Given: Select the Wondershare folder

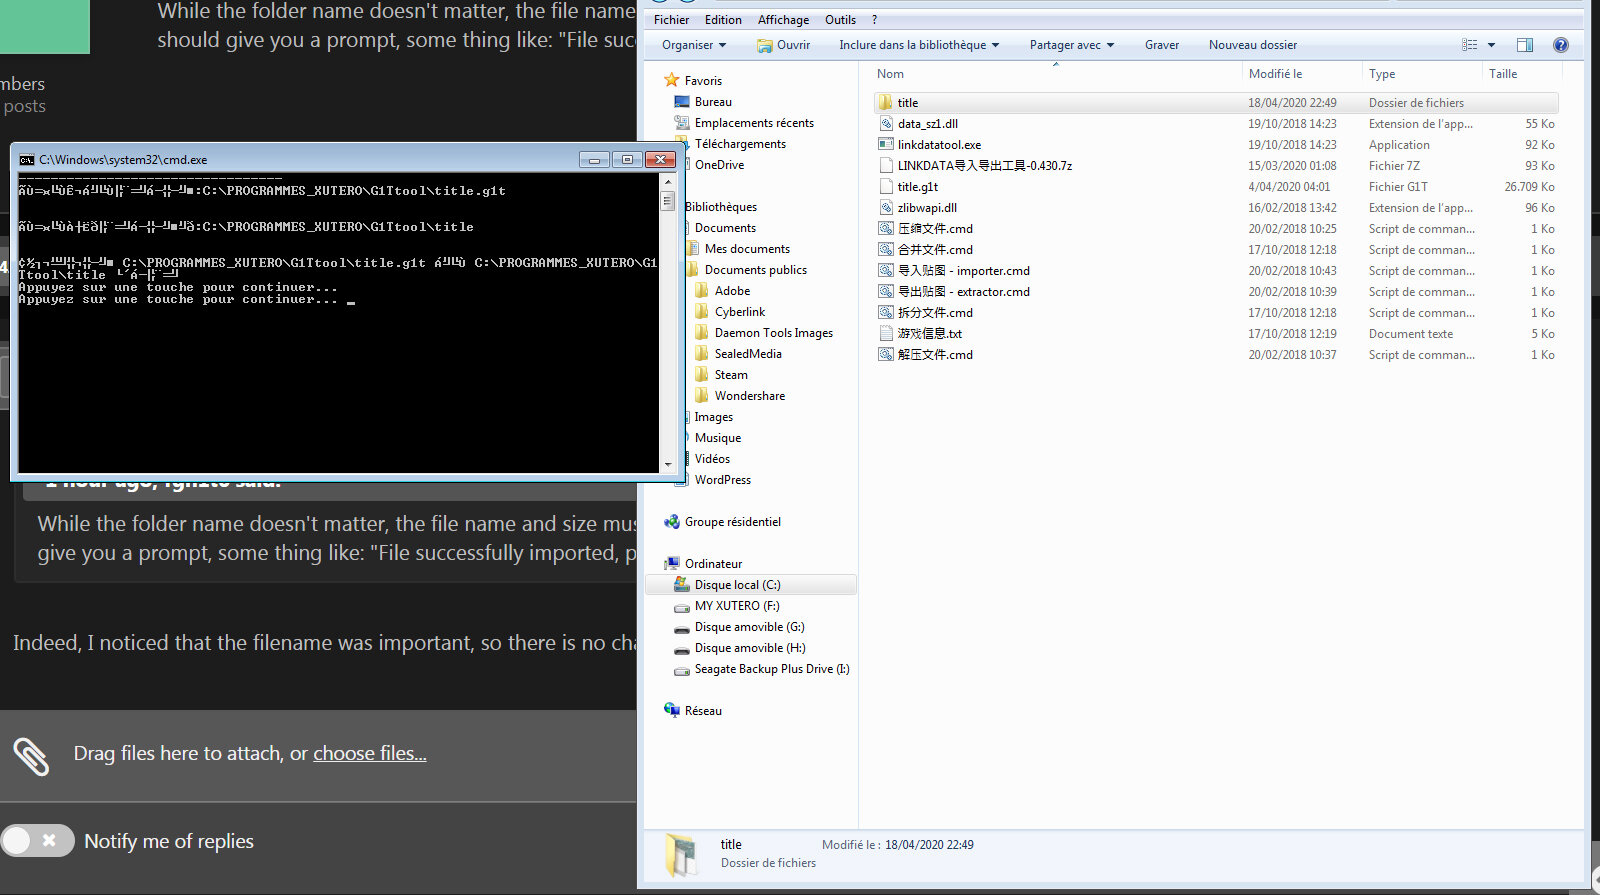Looking at the screenshot, I should click(750, 396).
